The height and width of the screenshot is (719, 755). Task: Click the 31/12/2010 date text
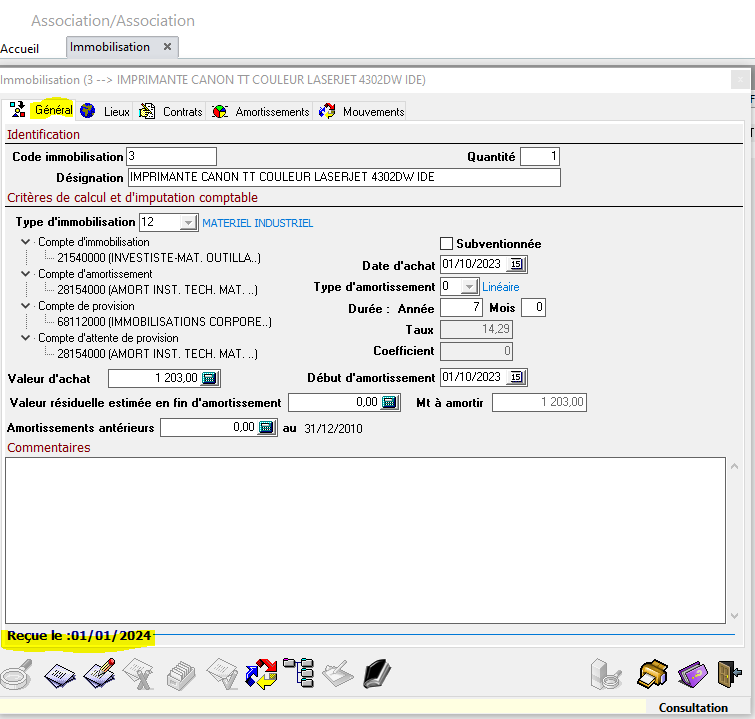(333, 429)
